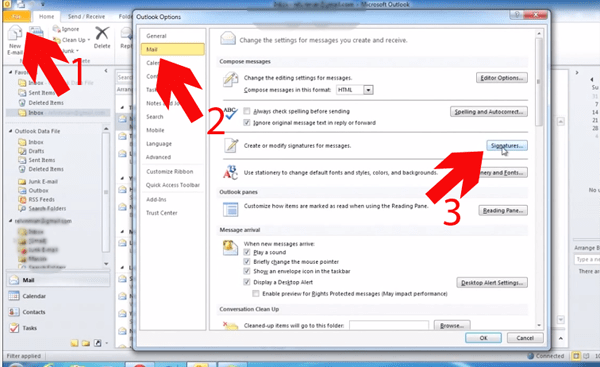
Task: Toggle Display a Desktop Alert checkbox
Action: (x=247, y=282)
